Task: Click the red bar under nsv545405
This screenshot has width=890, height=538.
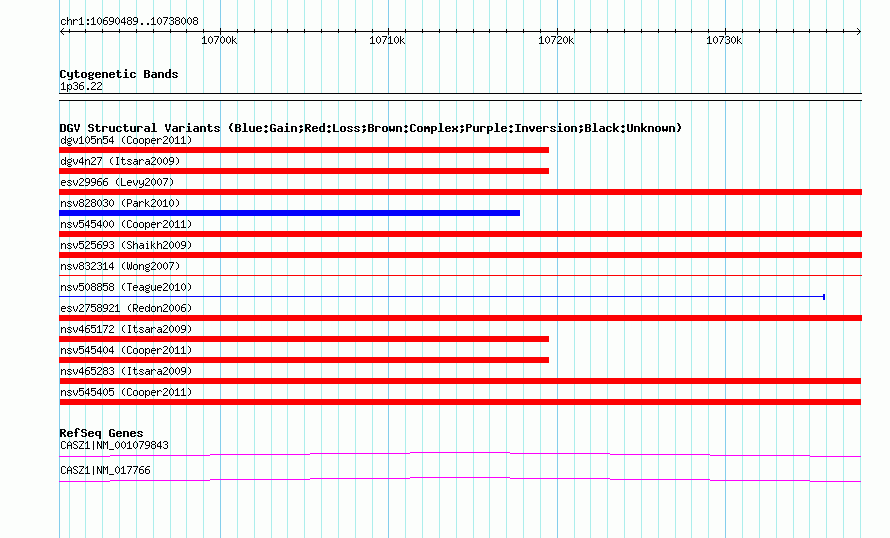Action: 460,402
